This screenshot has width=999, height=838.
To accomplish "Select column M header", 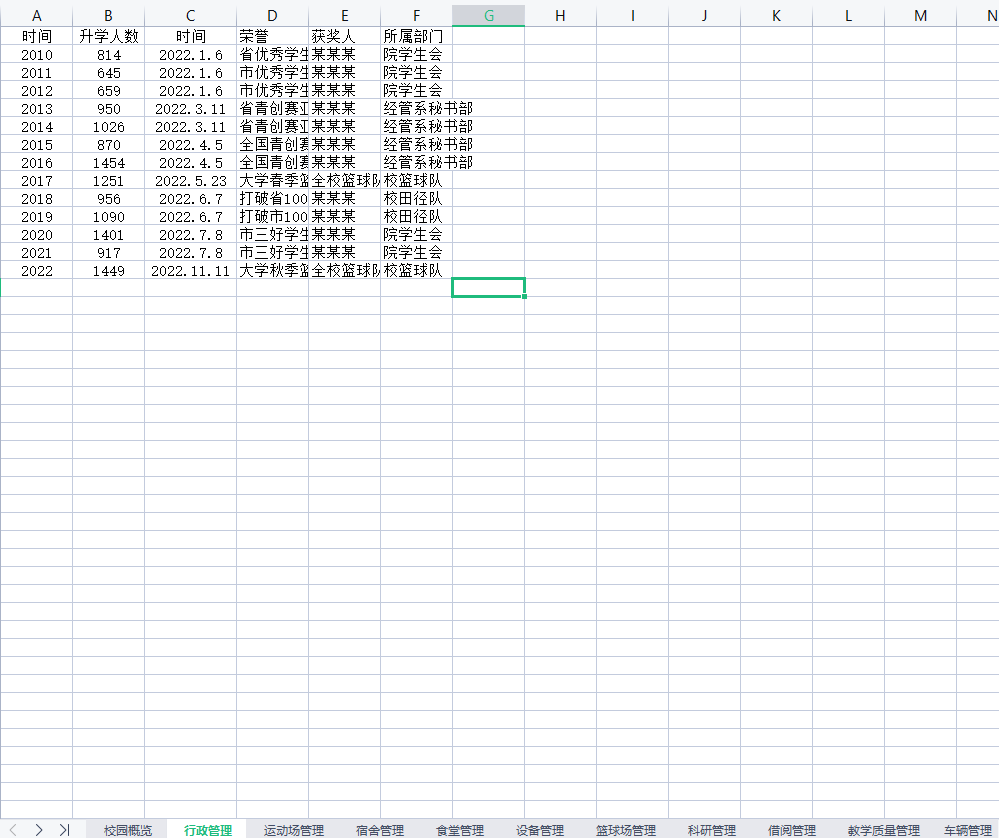I will click(x=920, y=16).
